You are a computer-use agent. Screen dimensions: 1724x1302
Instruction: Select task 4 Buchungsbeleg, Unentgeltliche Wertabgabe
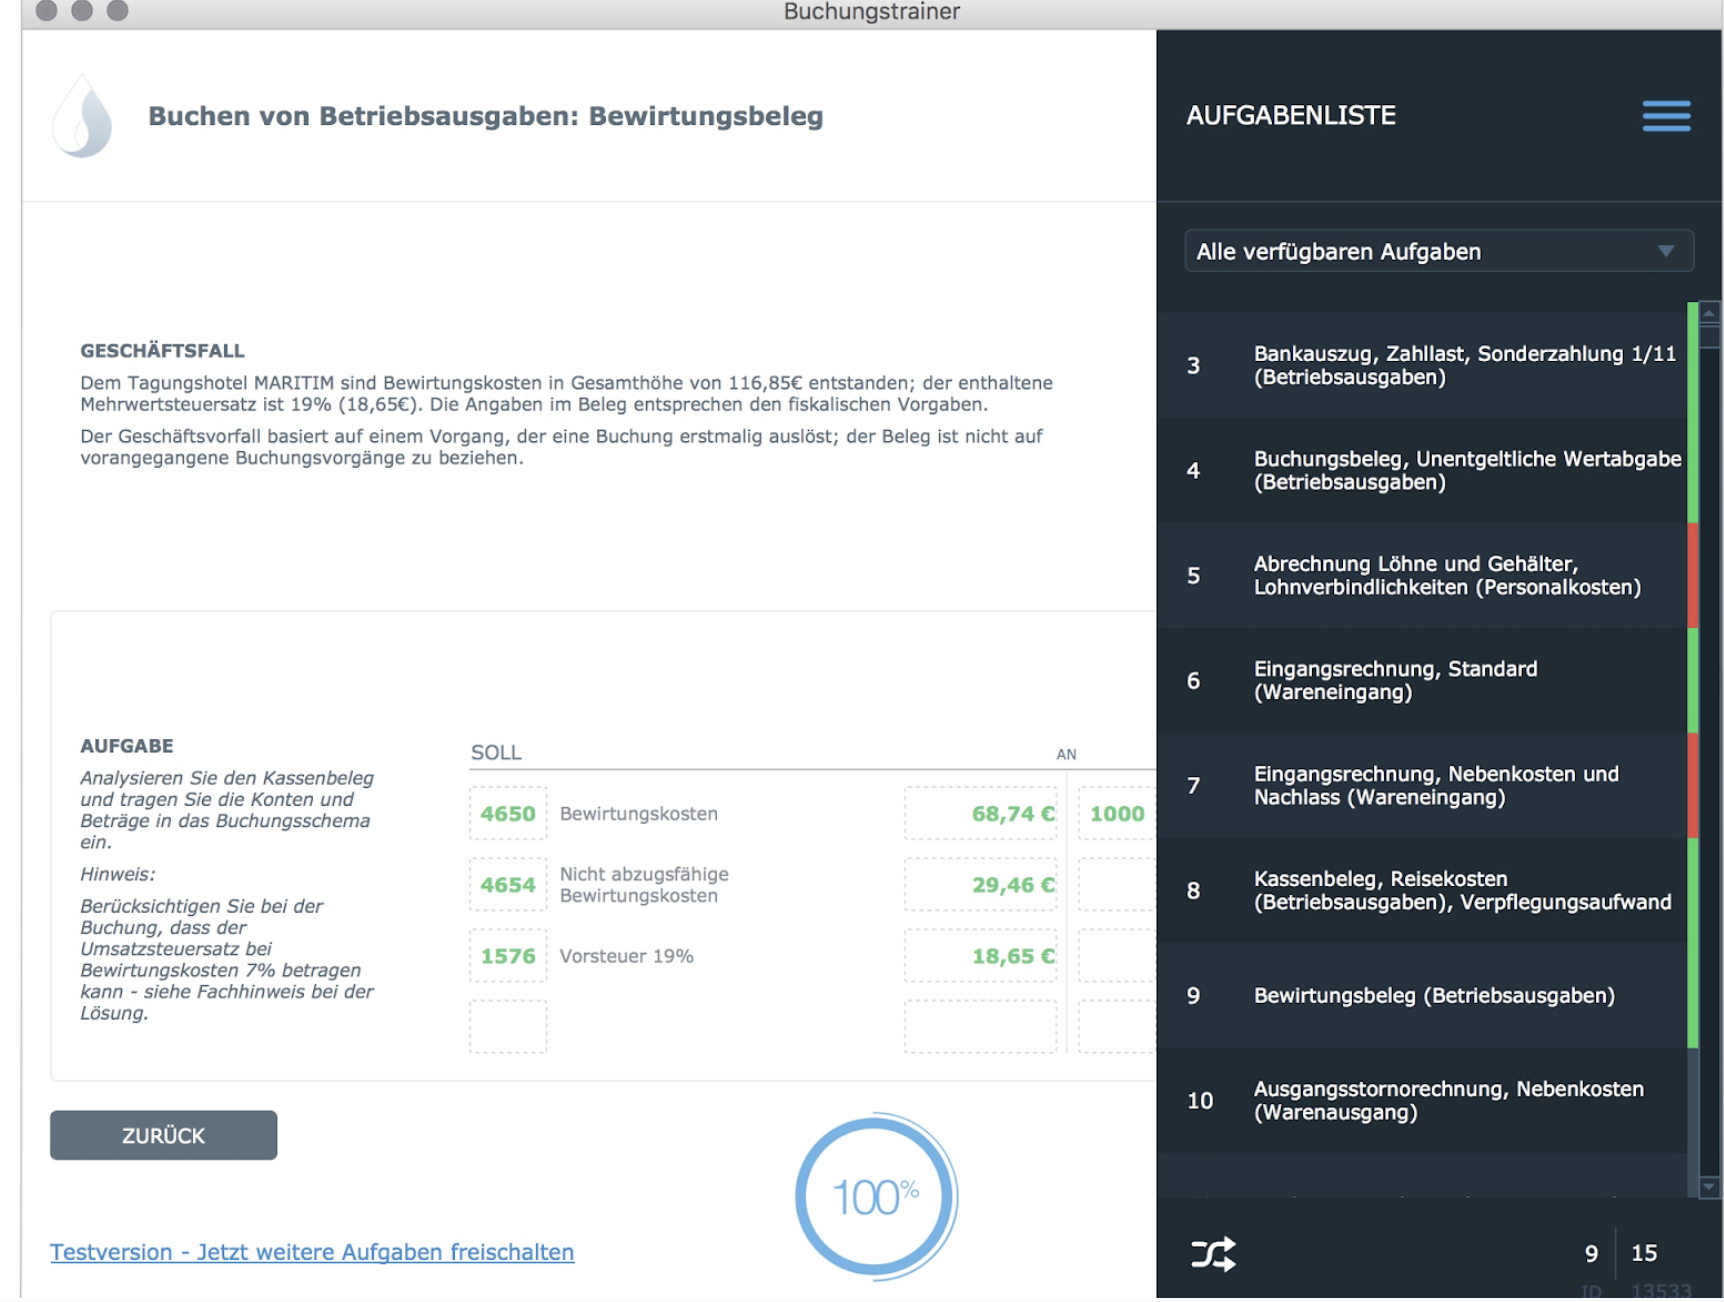point(1421,470)
